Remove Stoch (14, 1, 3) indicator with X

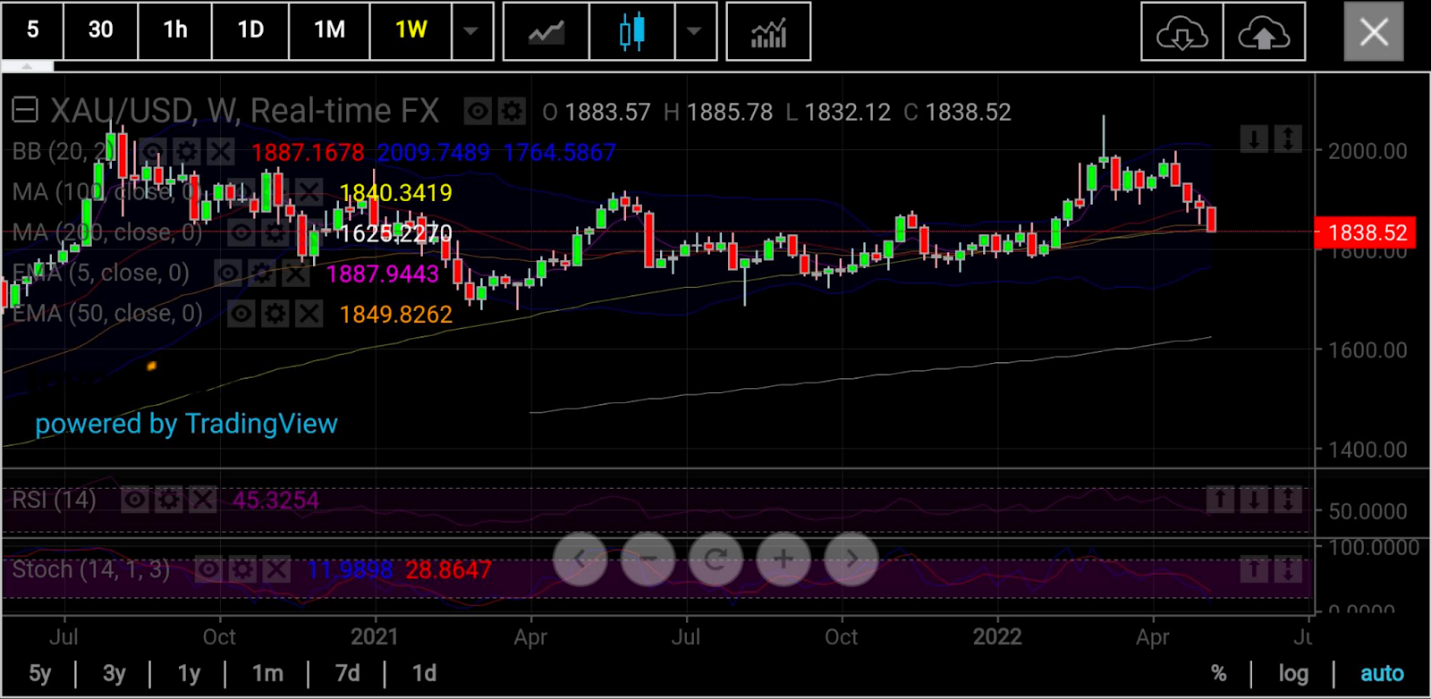[277, 570]
